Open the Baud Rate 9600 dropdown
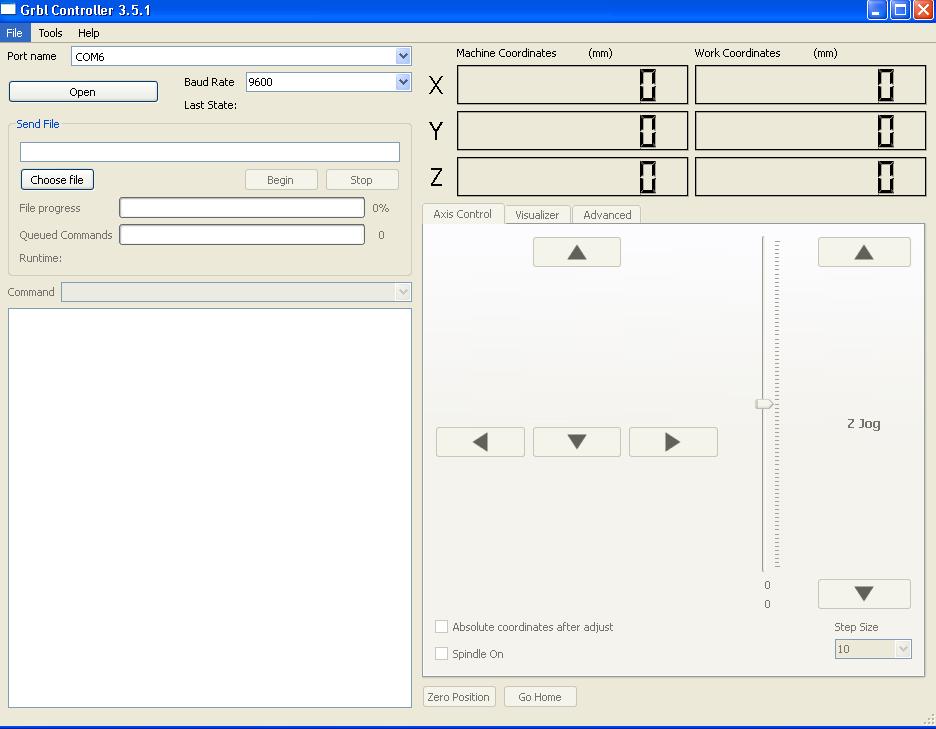The height and width of the screenshot is (729, 936). coord(403,82)
